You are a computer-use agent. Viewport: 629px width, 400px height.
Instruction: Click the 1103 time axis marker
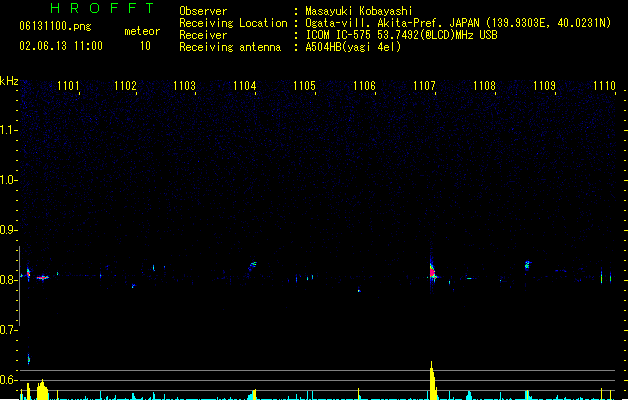point(185,86)
